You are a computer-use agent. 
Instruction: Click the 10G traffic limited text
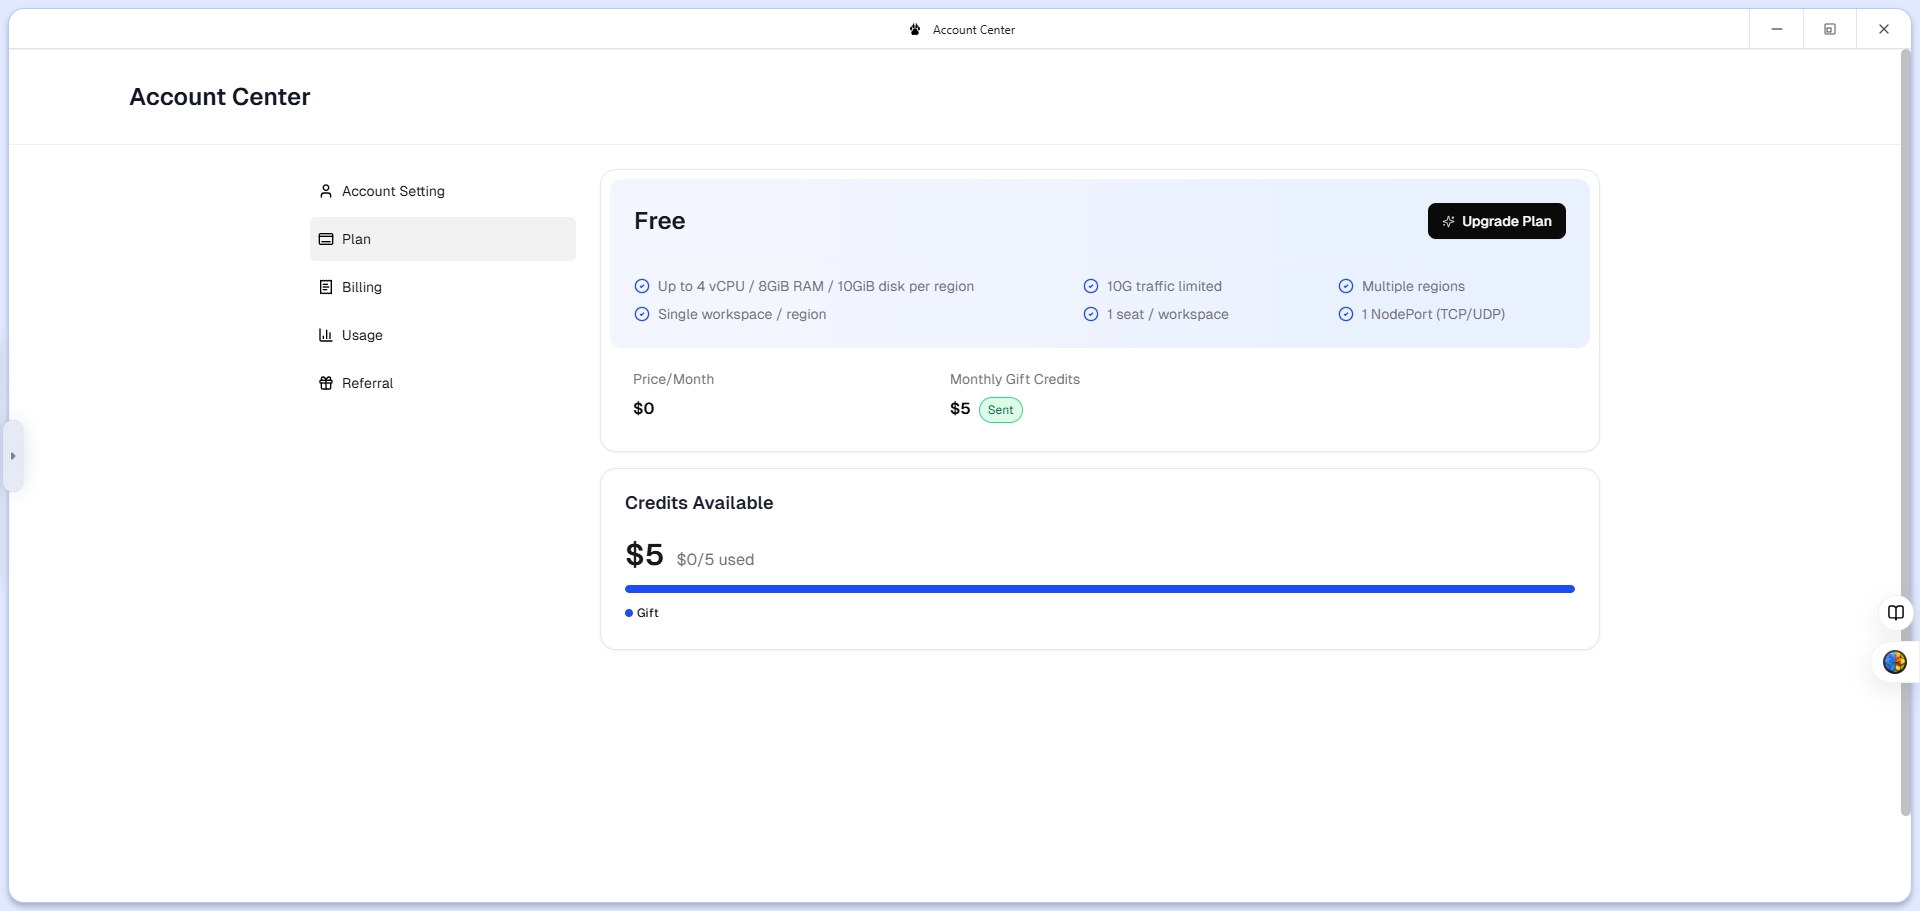tap(1164, 286)
